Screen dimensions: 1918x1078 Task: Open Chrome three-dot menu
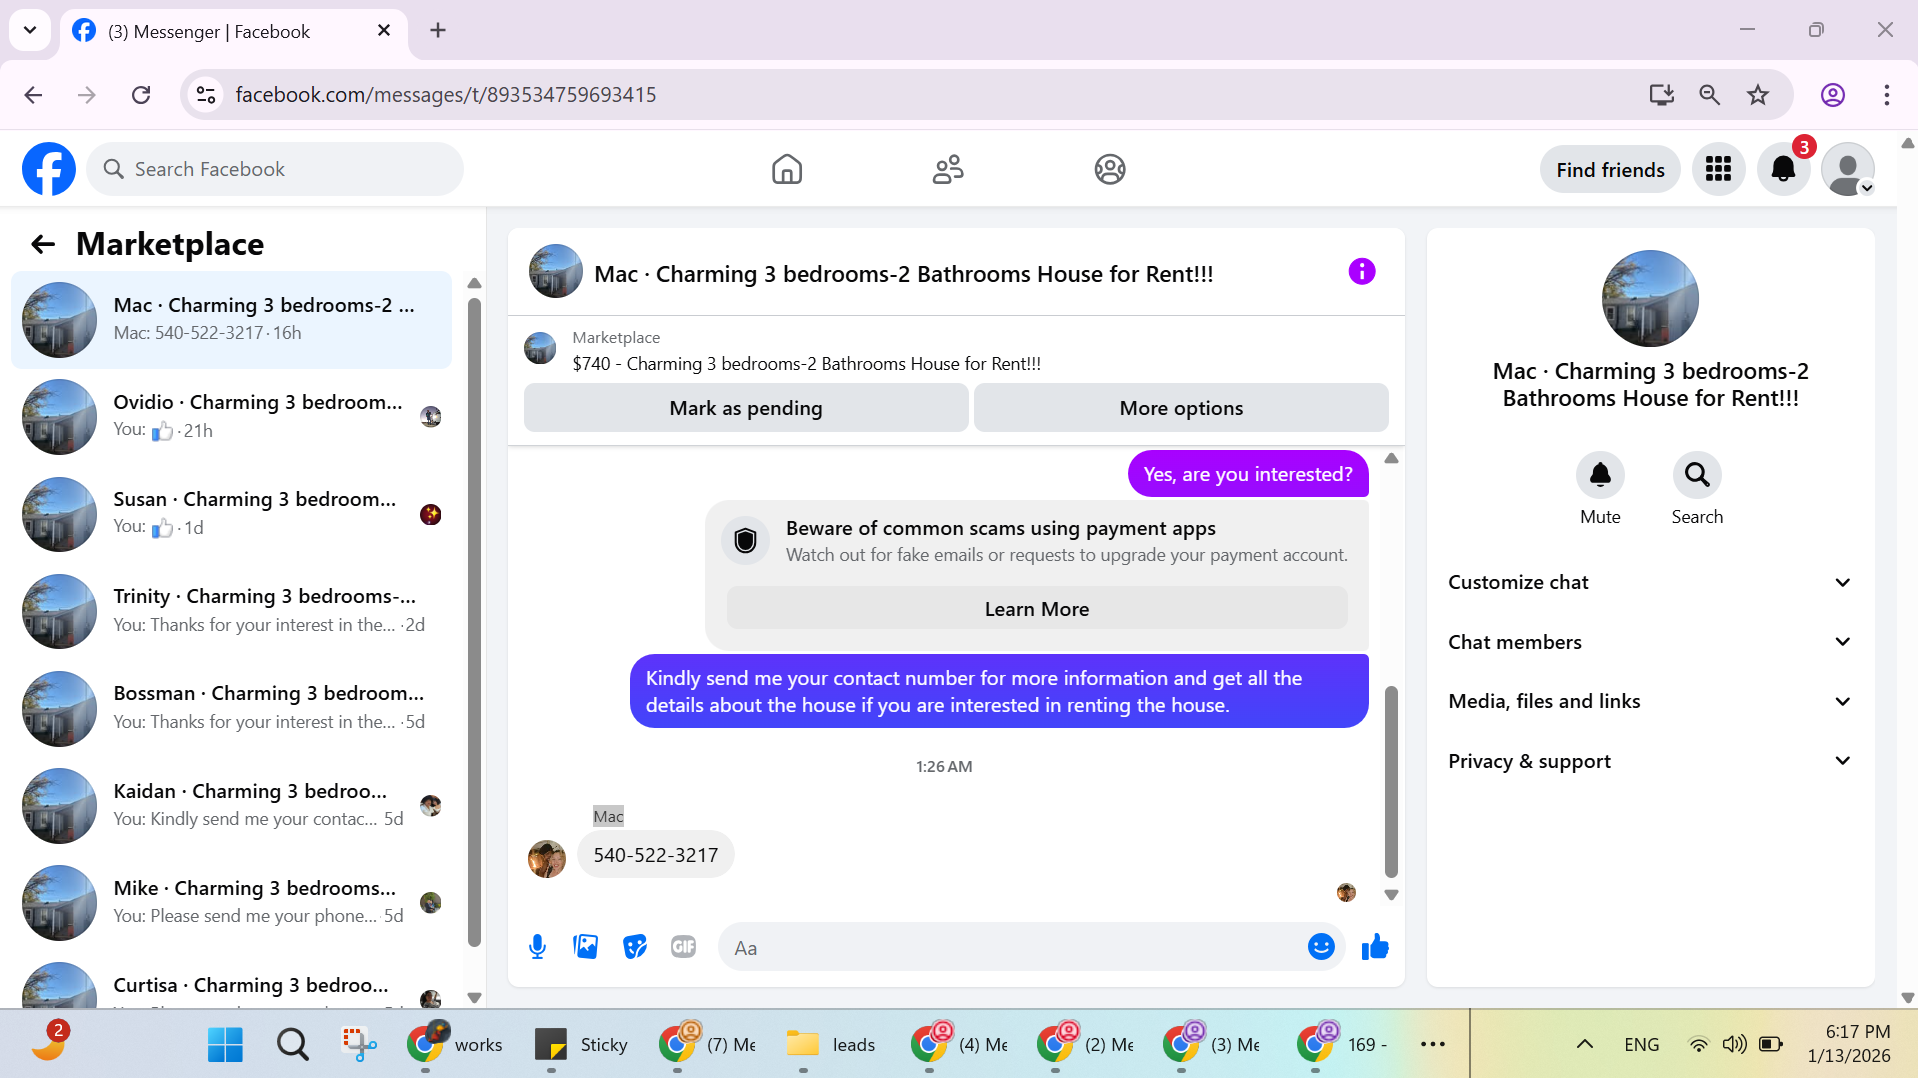[x=1887, y=94]
